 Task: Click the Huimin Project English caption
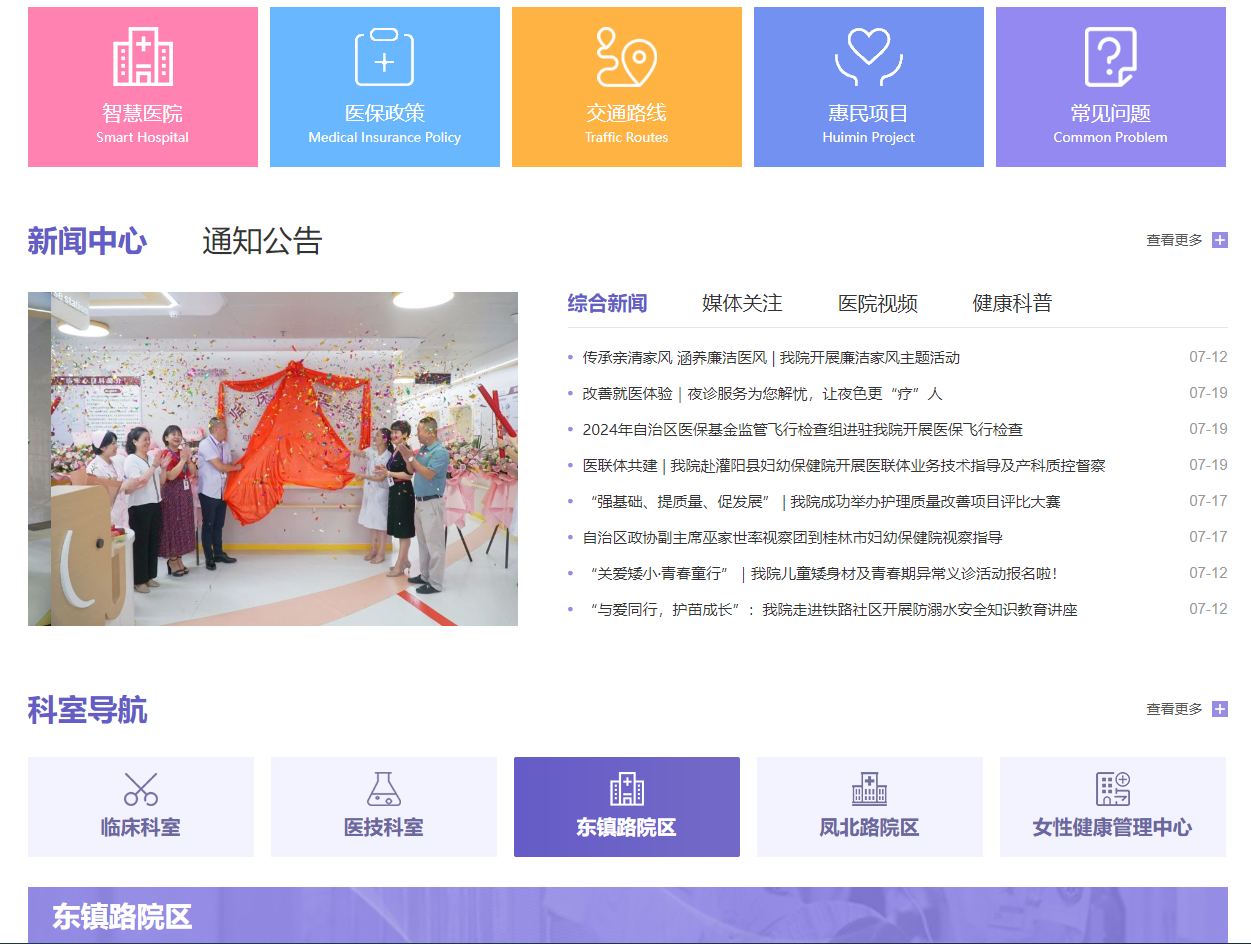tap(869, 138)
